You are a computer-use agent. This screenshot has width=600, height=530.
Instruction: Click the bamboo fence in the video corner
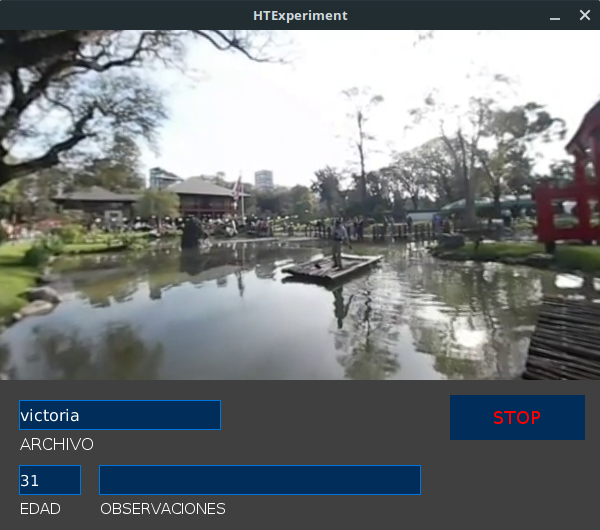coord(565,340)
